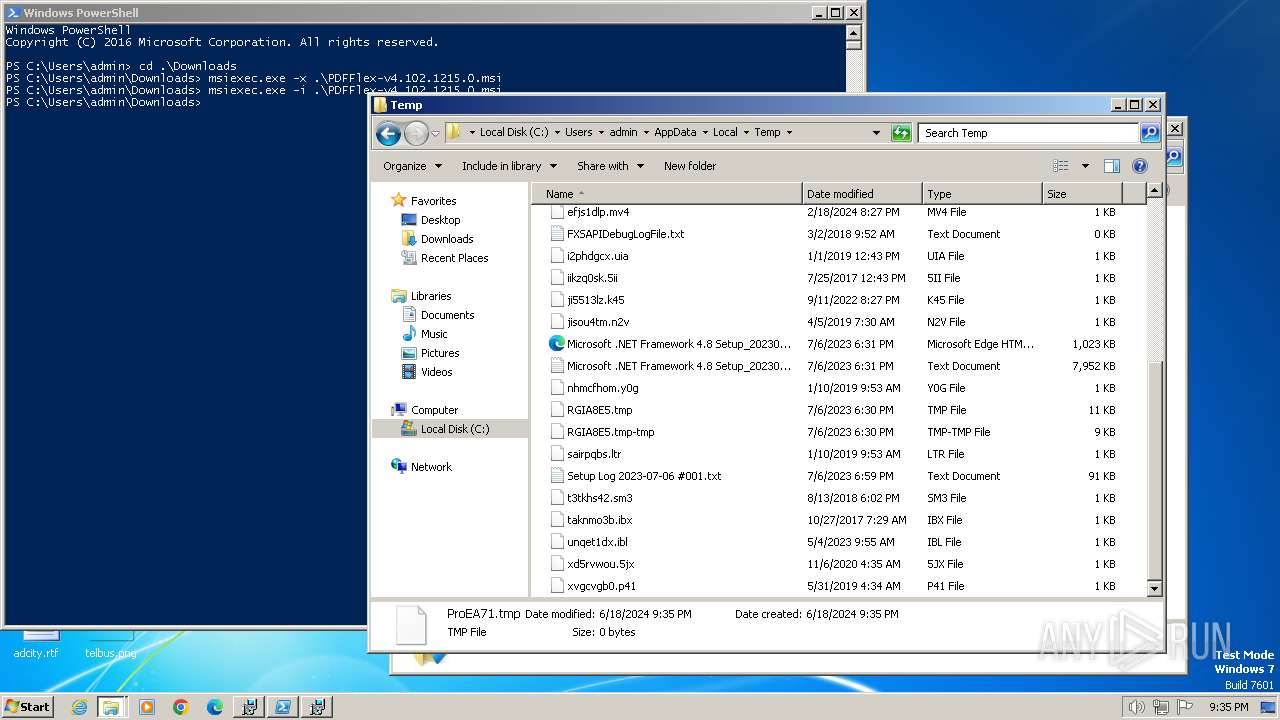Select file xvgcvgb0.p41
Screen dimensions: 1280x720
[x=601, y=586]
